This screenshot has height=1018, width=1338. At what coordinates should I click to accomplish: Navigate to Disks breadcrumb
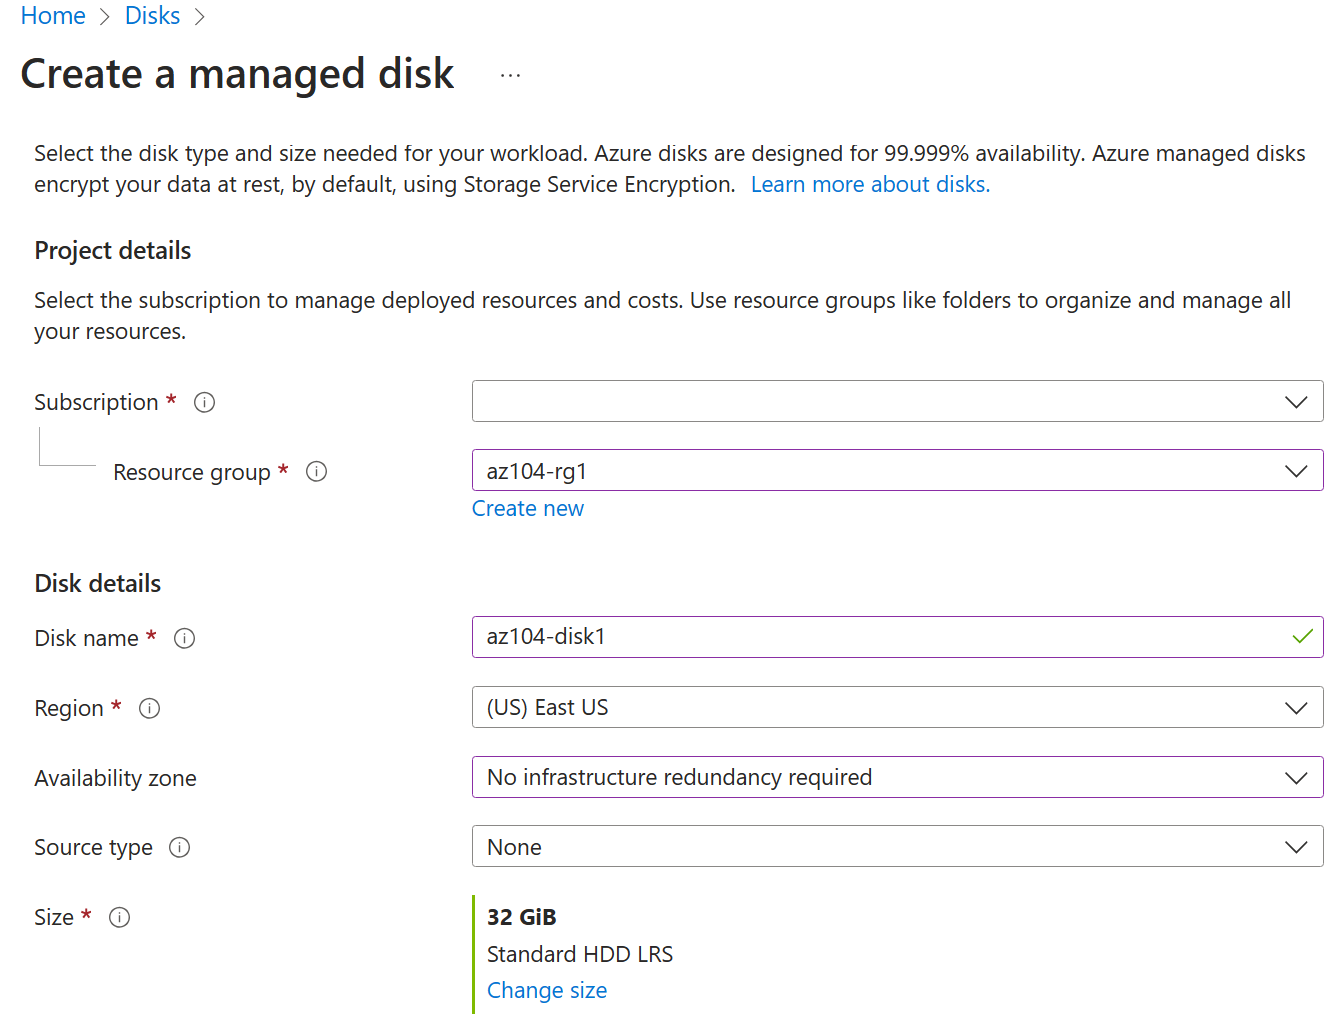pos(152,16)
